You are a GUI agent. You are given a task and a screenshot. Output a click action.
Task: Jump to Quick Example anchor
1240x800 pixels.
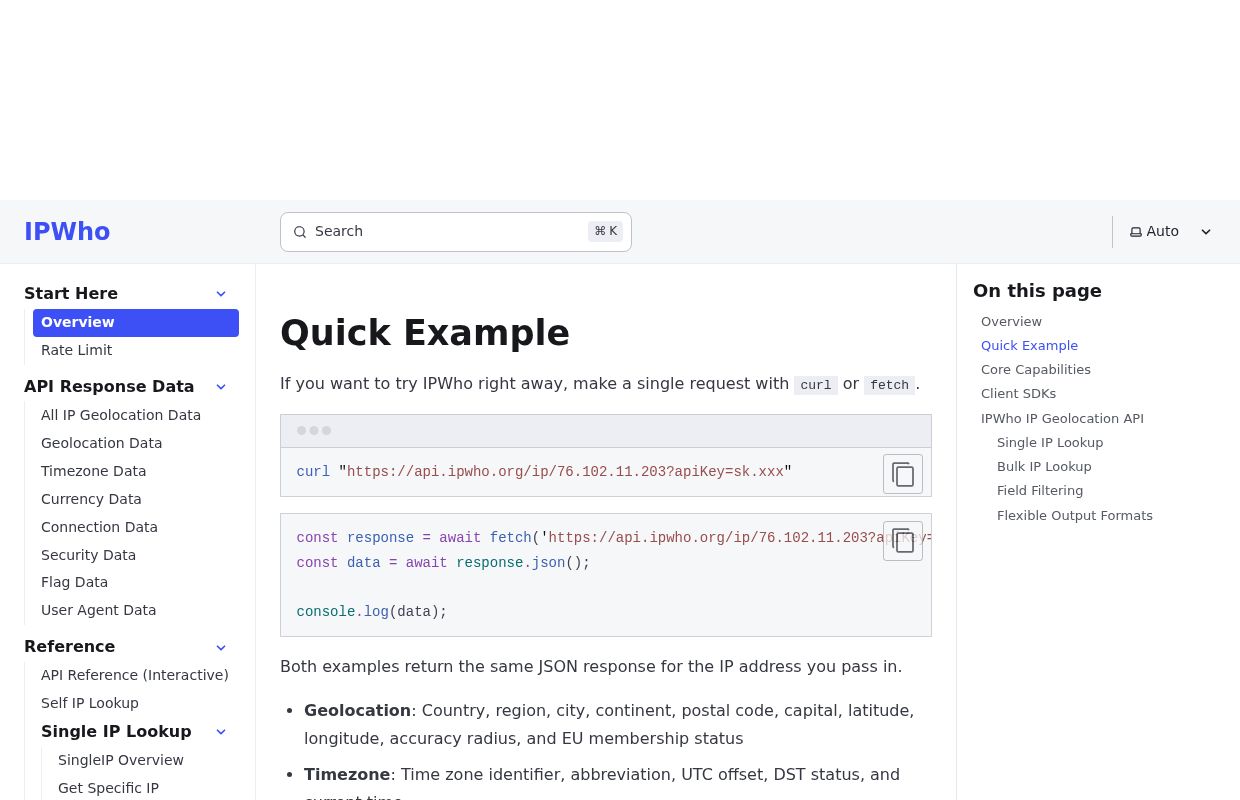pyautogui.click(x=1029, y=346)
